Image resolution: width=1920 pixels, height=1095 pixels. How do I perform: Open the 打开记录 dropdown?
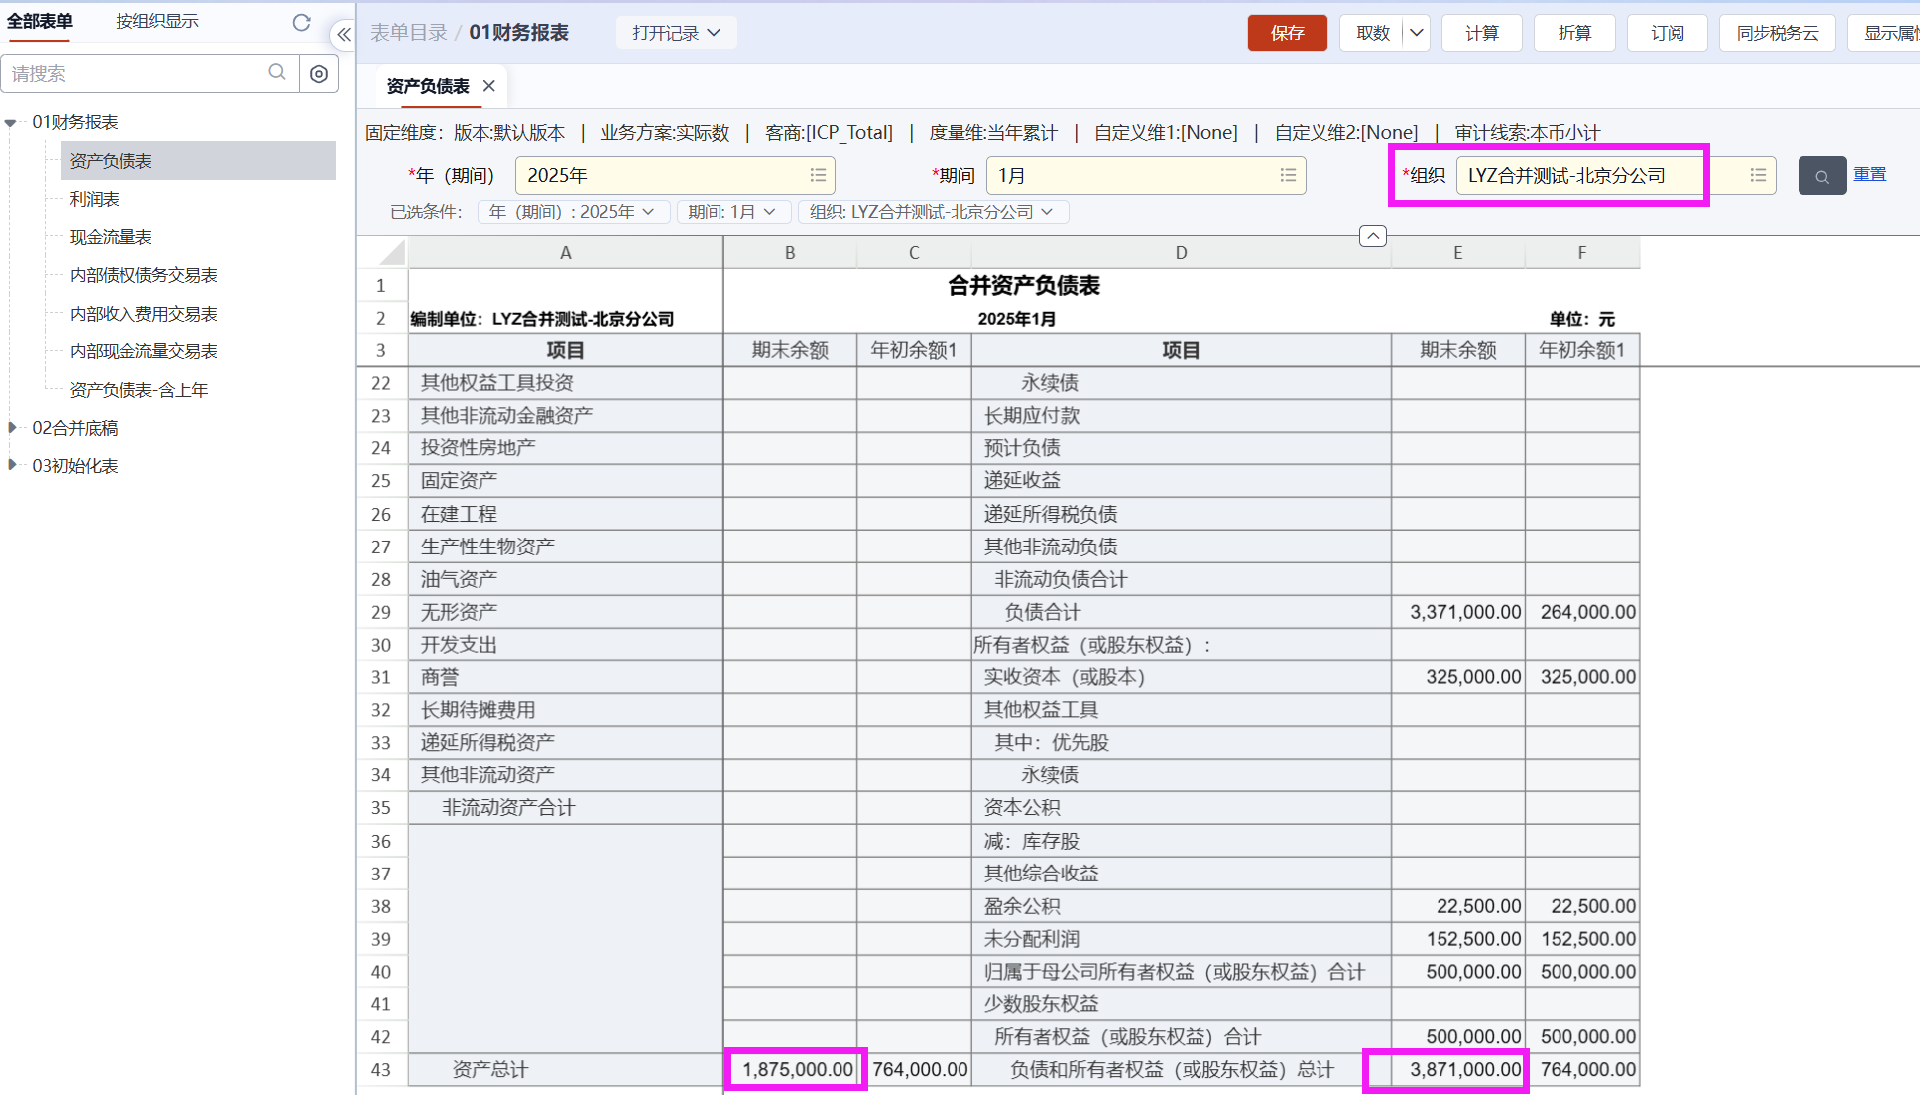676,33
